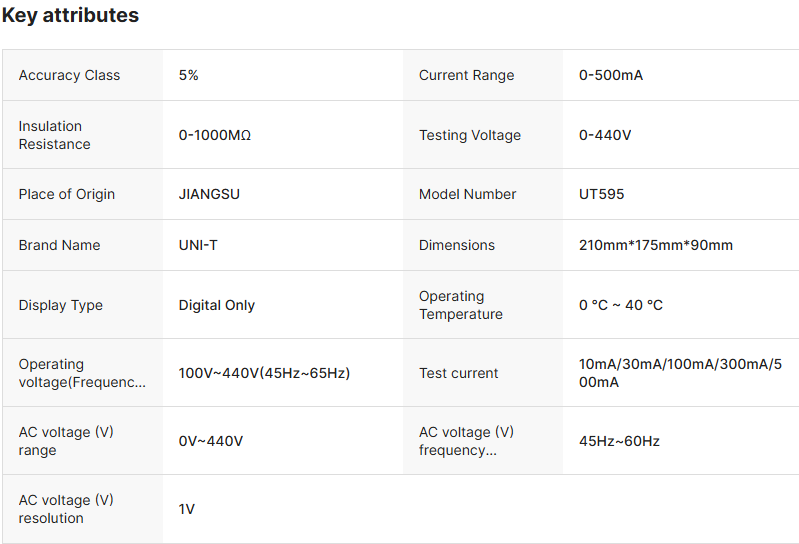This screenshot has height=544, width=799.
Task: Click the truncated Operating voltage(Frequenc... label
Action: pos(82,373)
